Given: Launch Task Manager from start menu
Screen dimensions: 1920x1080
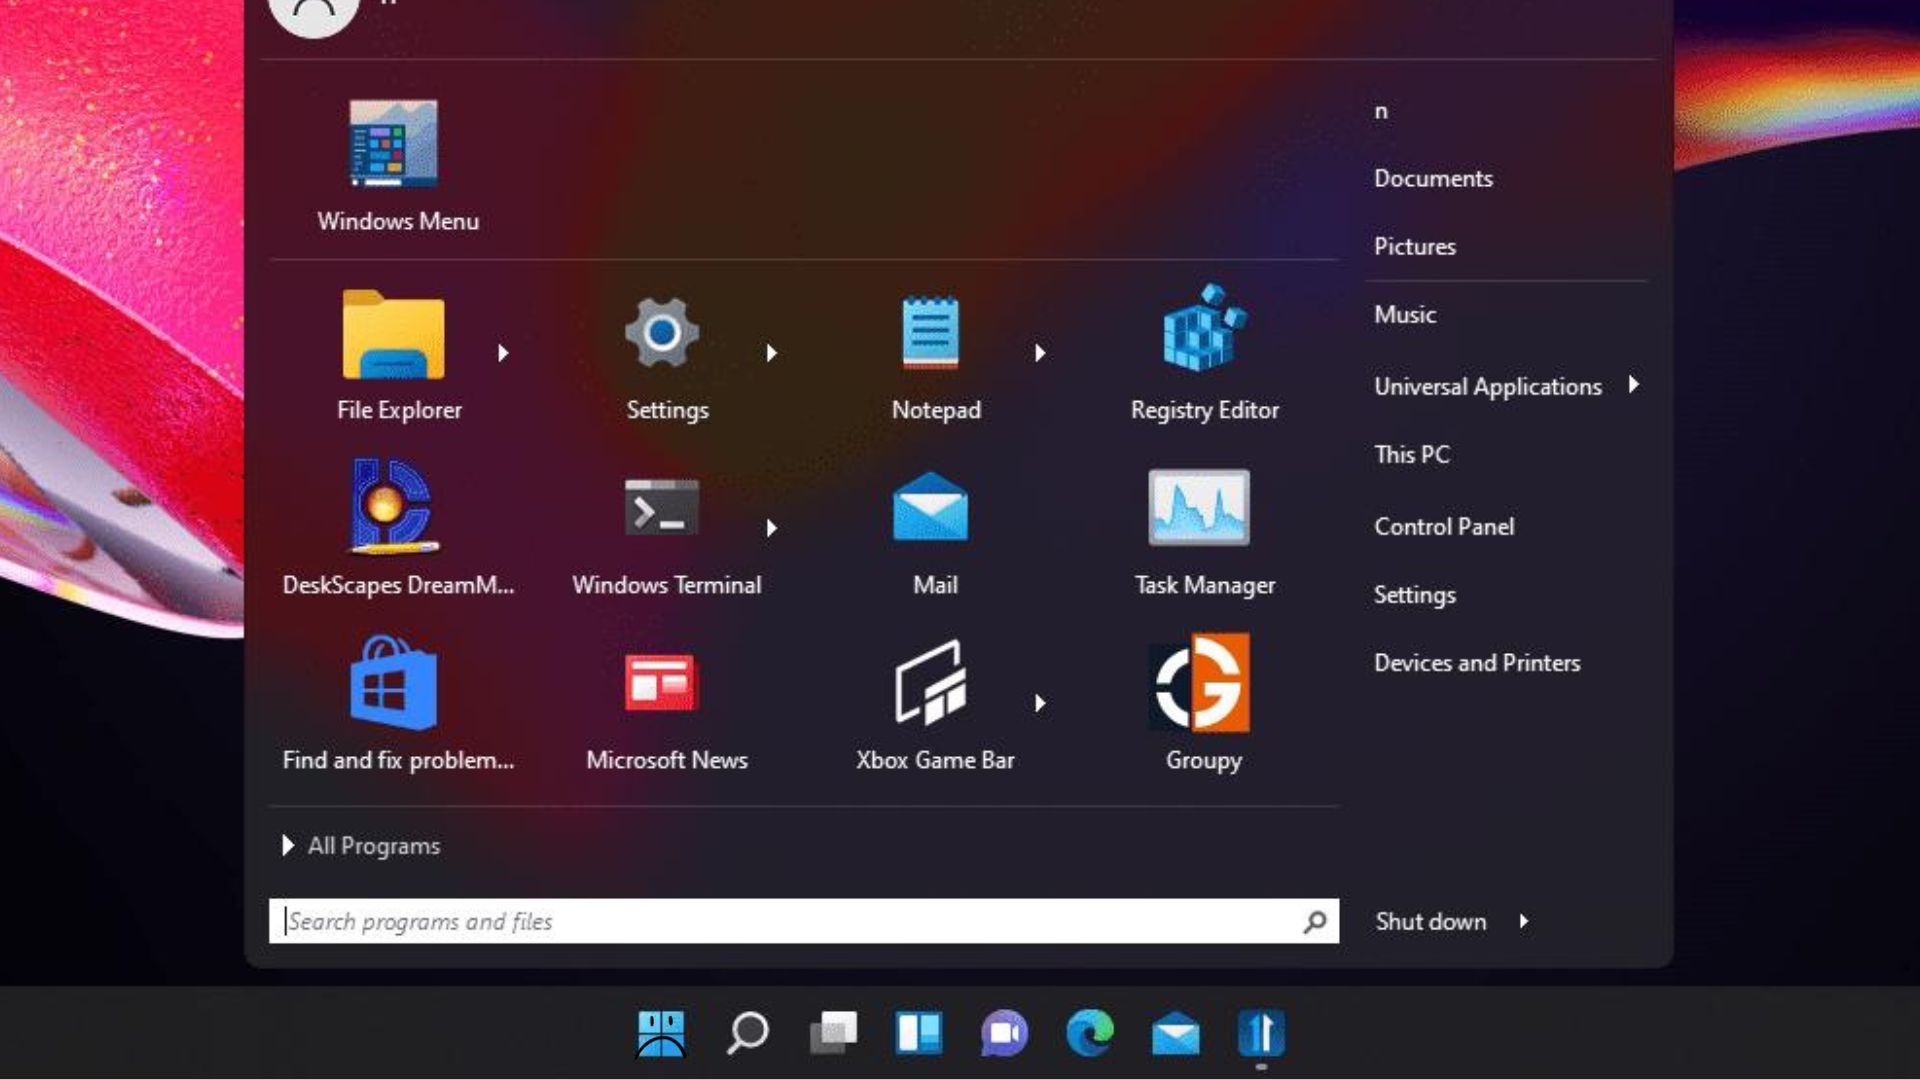Looking at the screenshot, I should coord(1200,508).
